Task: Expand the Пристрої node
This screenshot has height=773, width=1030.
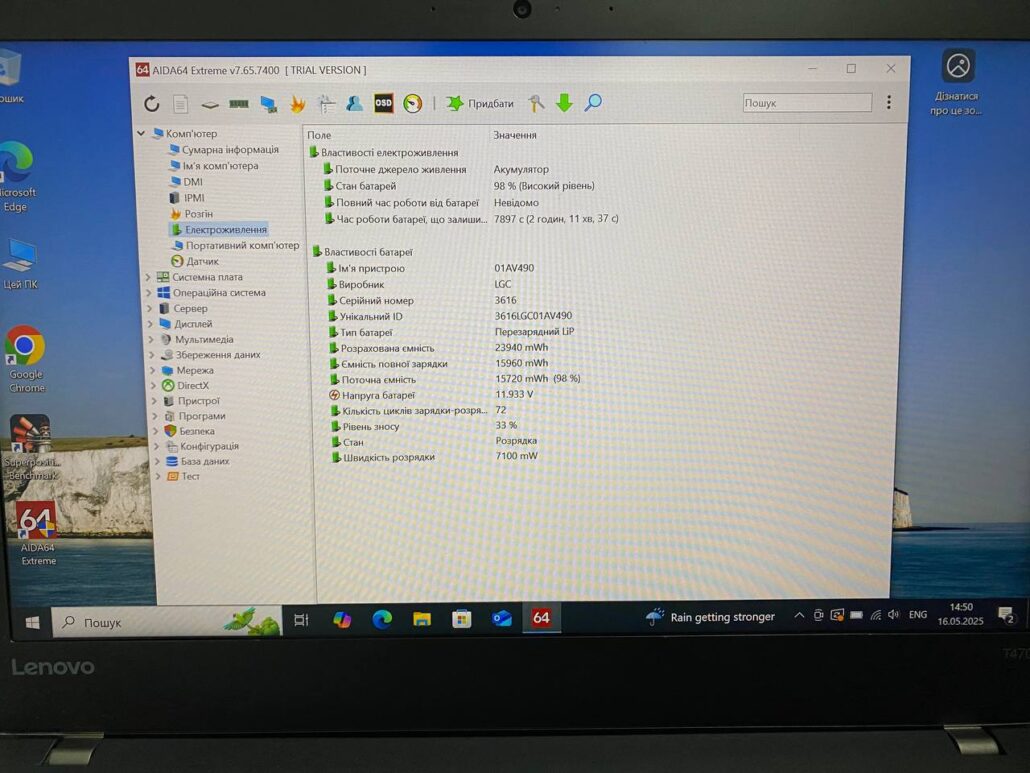Action: click(x=155, y=401)
